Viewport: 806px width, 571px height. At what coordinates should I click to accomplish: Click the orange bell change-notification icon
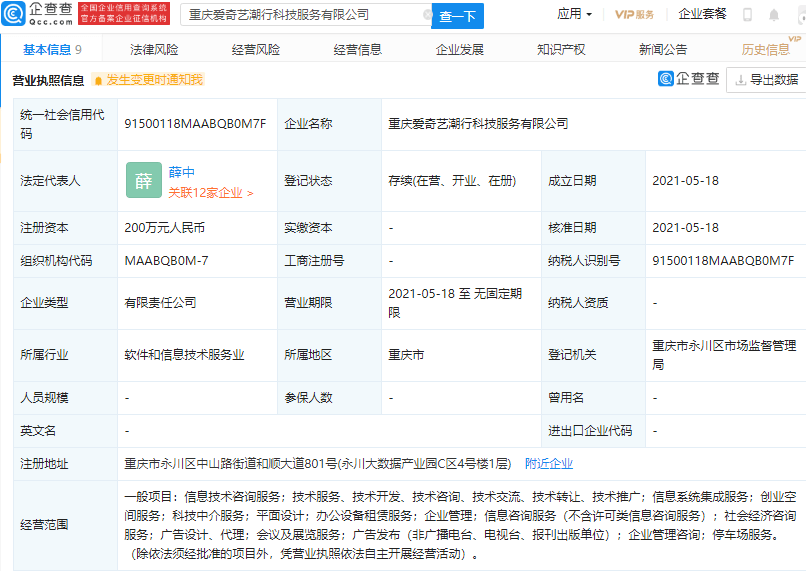(x=98, y=80)
